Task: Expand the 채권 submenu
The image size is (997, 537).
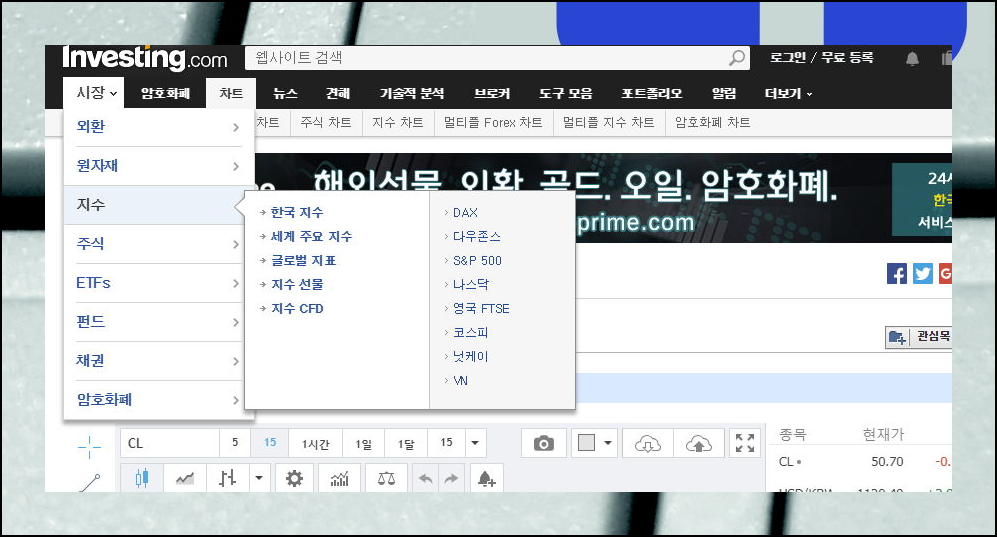Action: 159,361
